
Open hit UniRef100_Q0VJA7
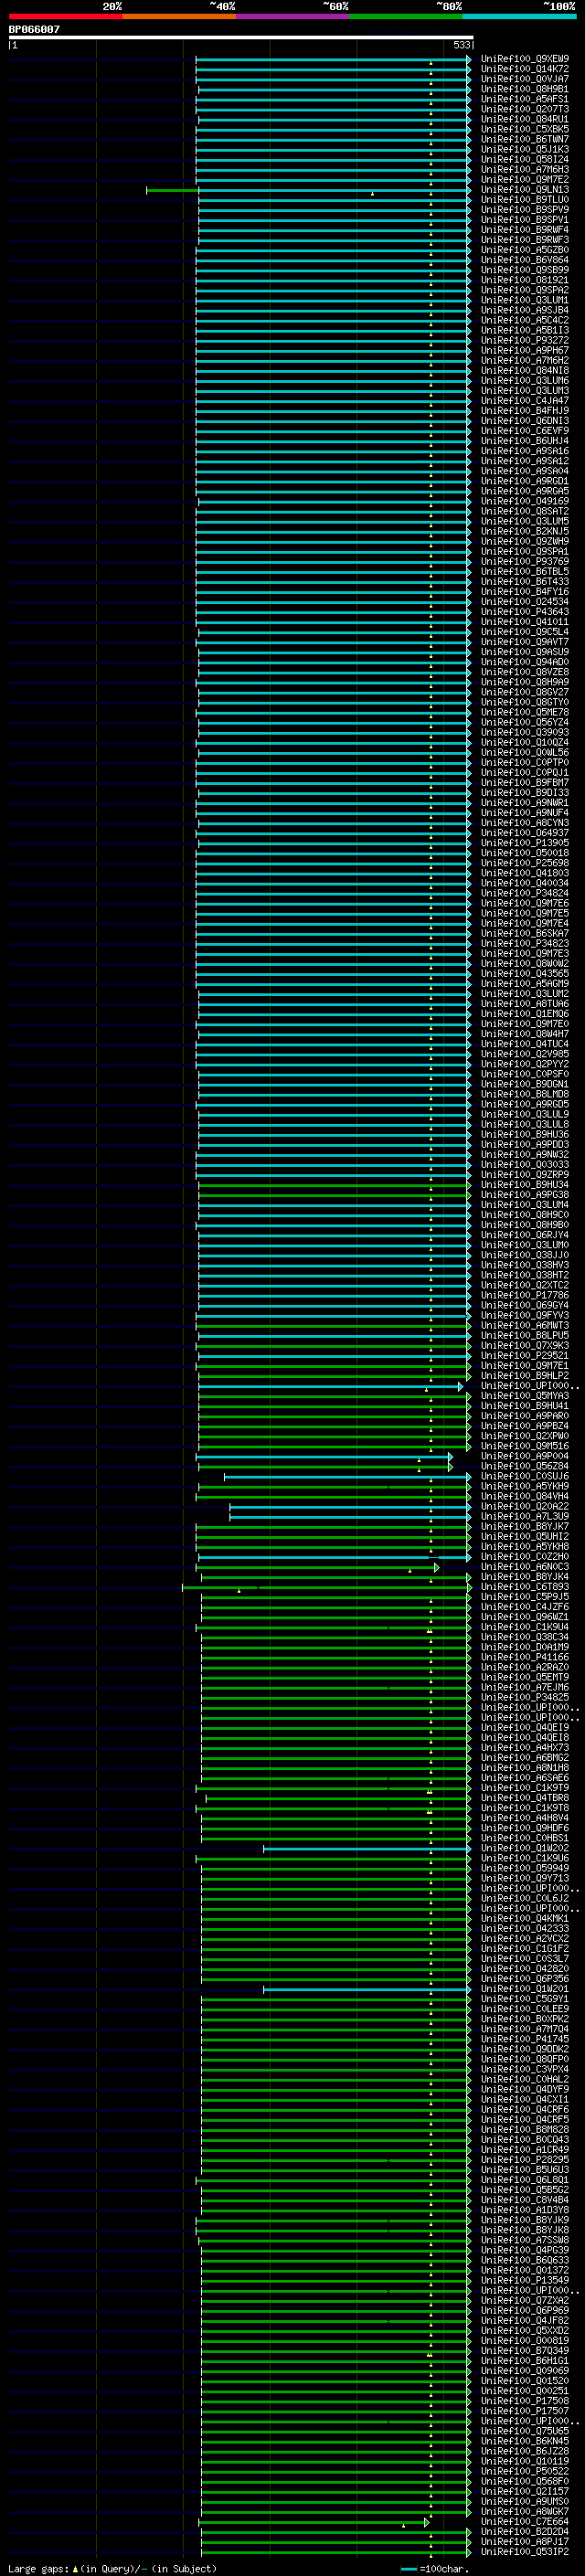pos(525,79)
